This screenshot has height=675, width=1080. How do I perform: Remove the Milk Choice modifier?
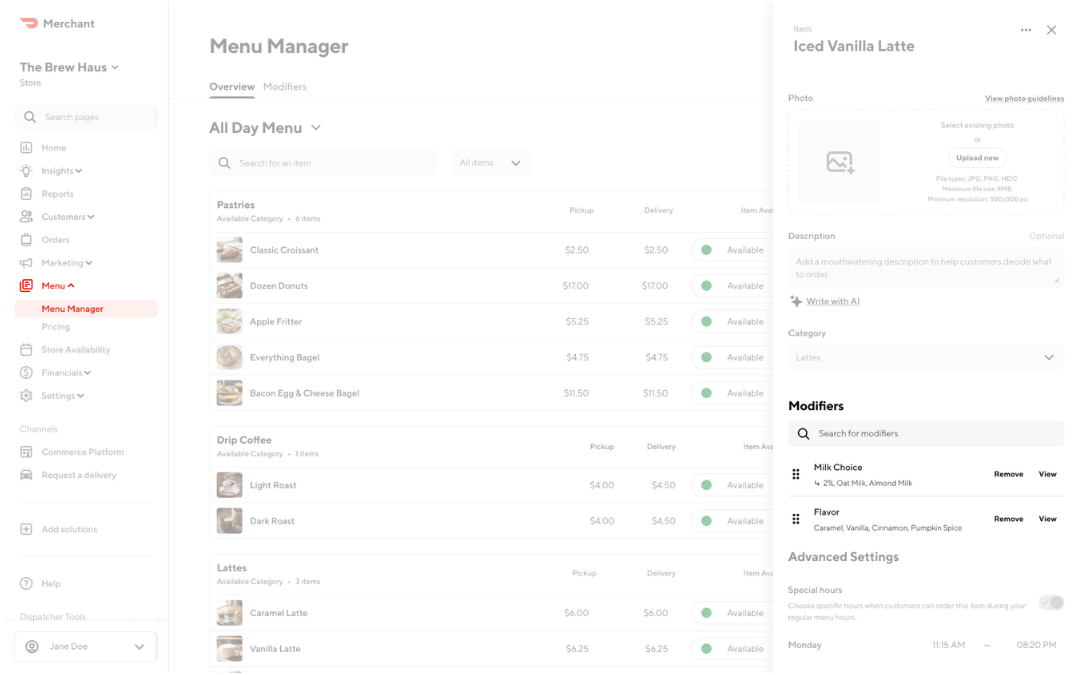coord(1008,474)
